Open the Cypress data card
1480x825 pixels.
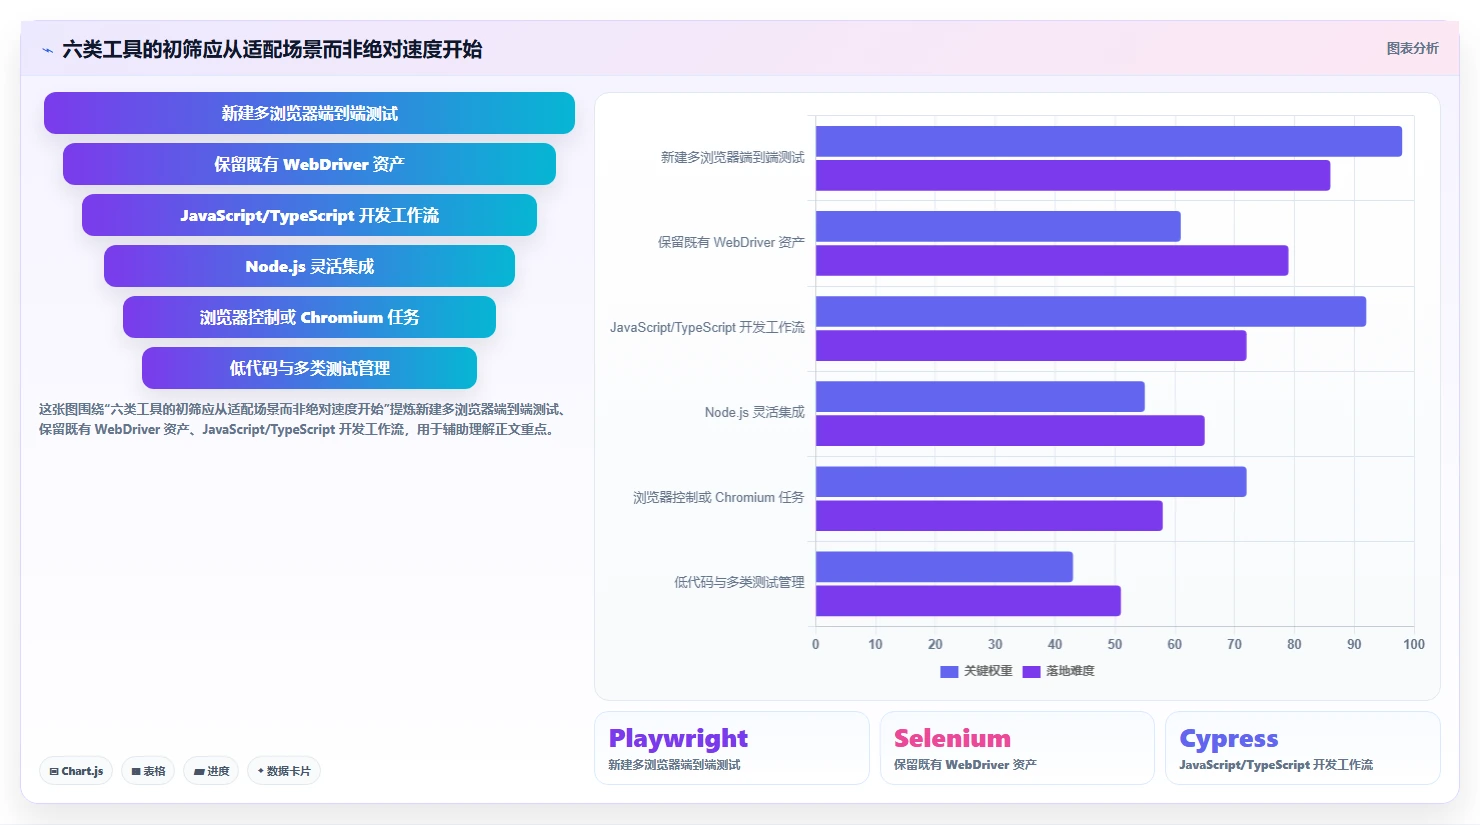point(1303,748)
